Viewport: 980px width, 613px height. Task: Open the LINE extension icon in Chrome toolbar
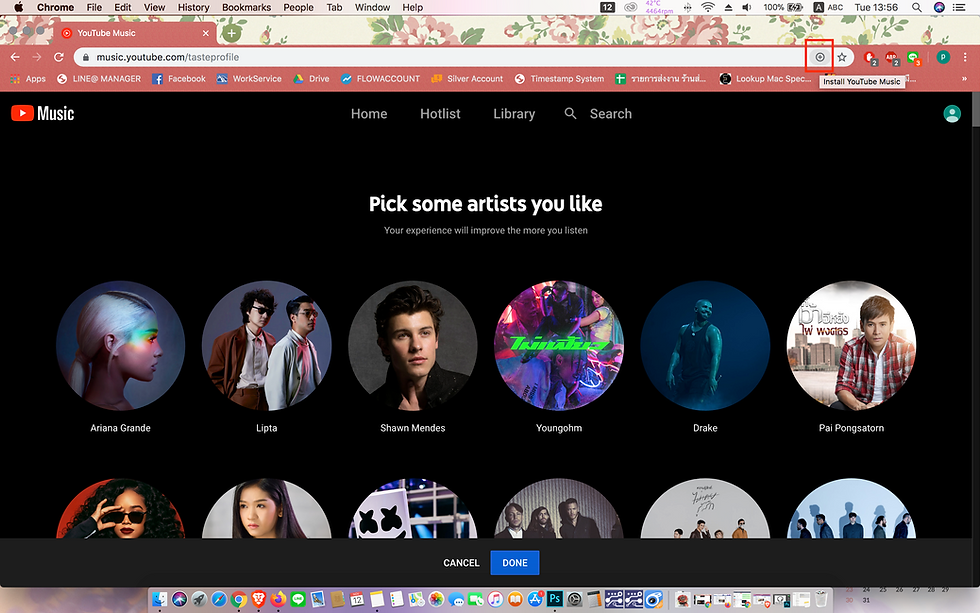point(913,57)
